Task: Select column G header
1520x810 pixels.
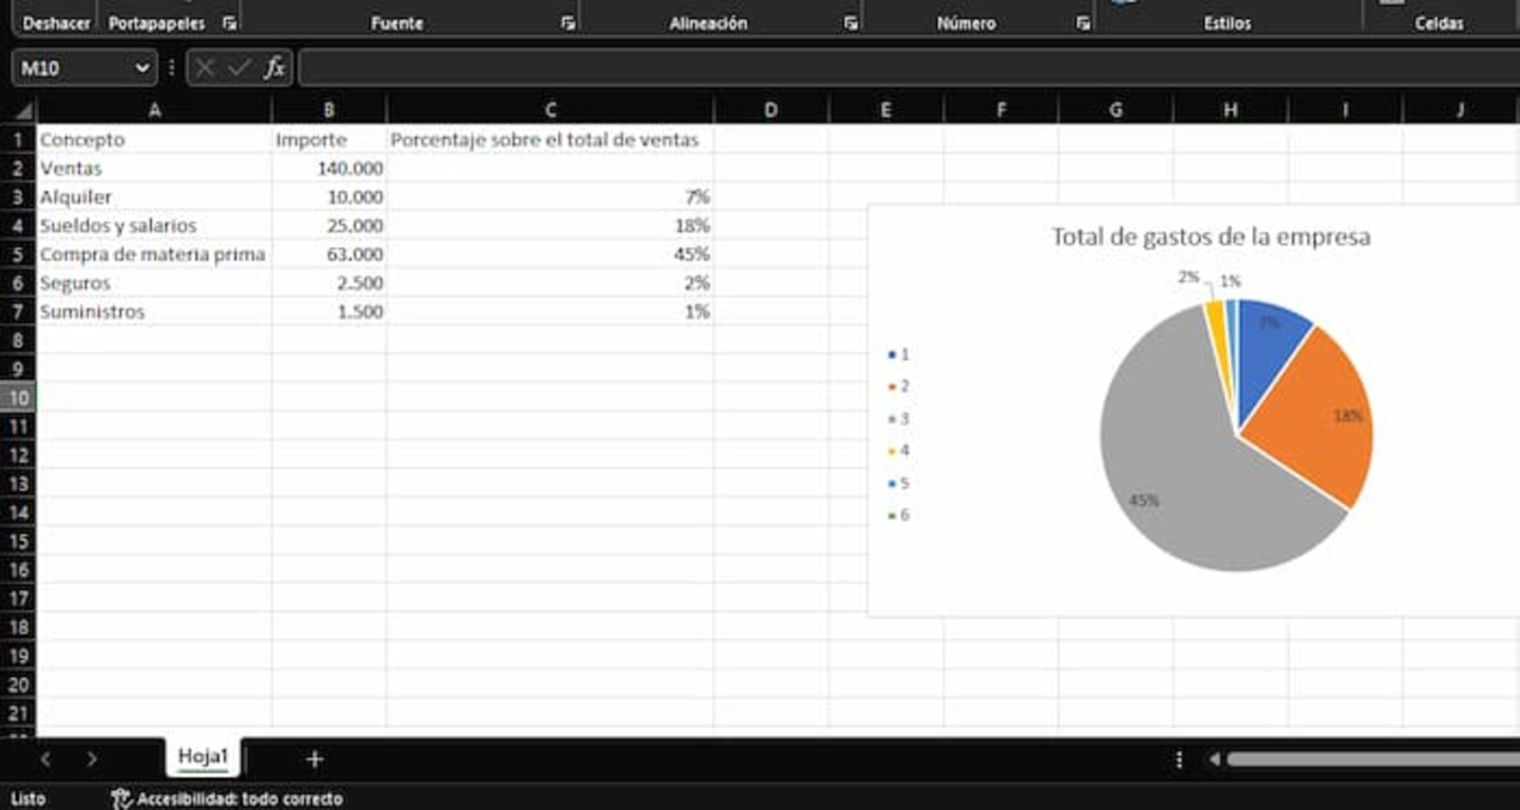Action: click(1116, 110)
